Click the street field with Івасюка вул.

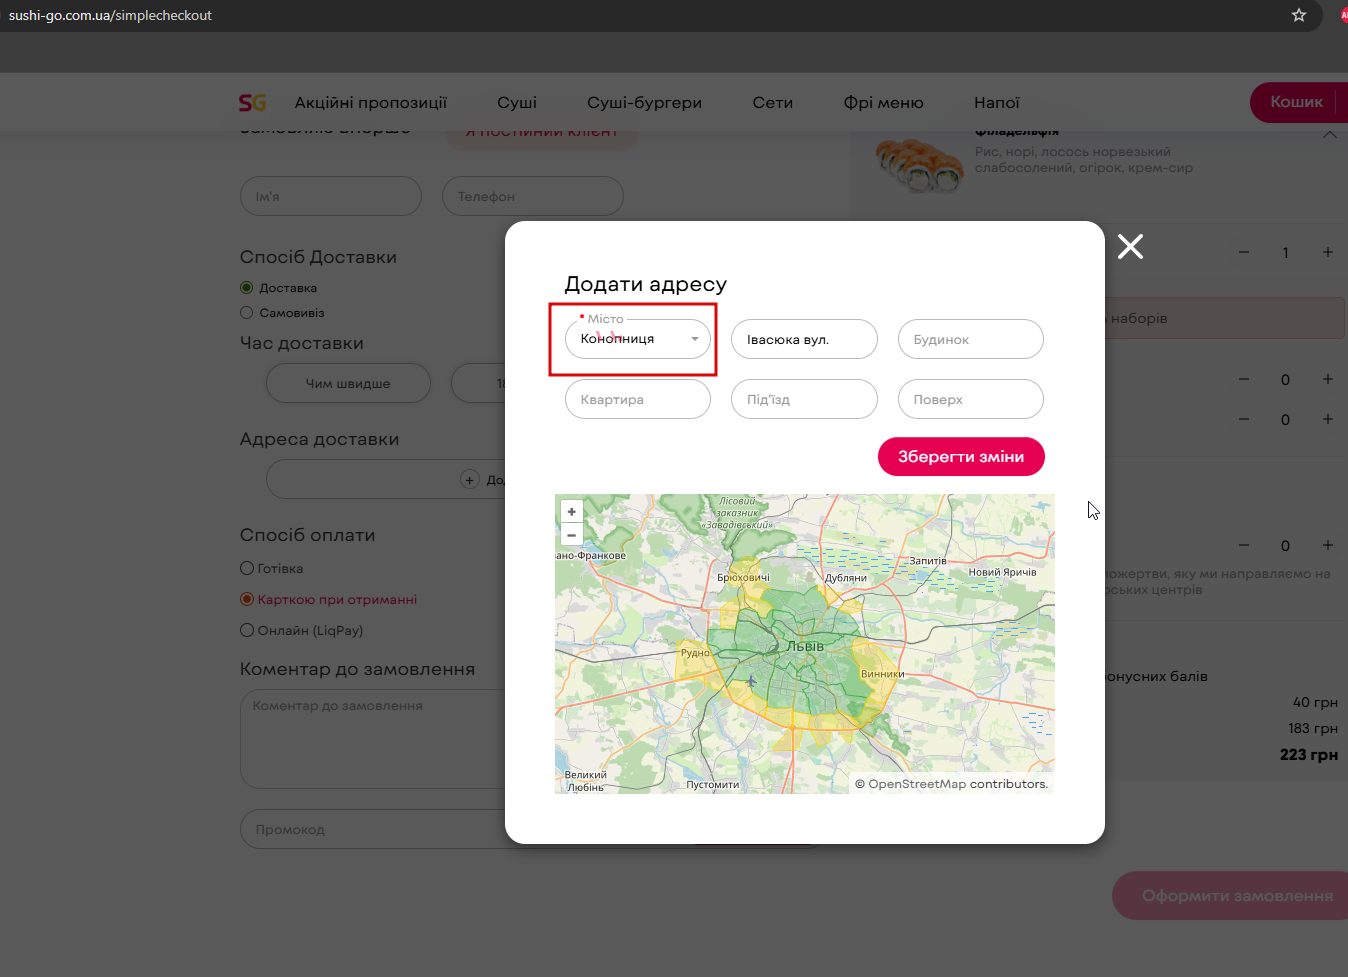804,339
